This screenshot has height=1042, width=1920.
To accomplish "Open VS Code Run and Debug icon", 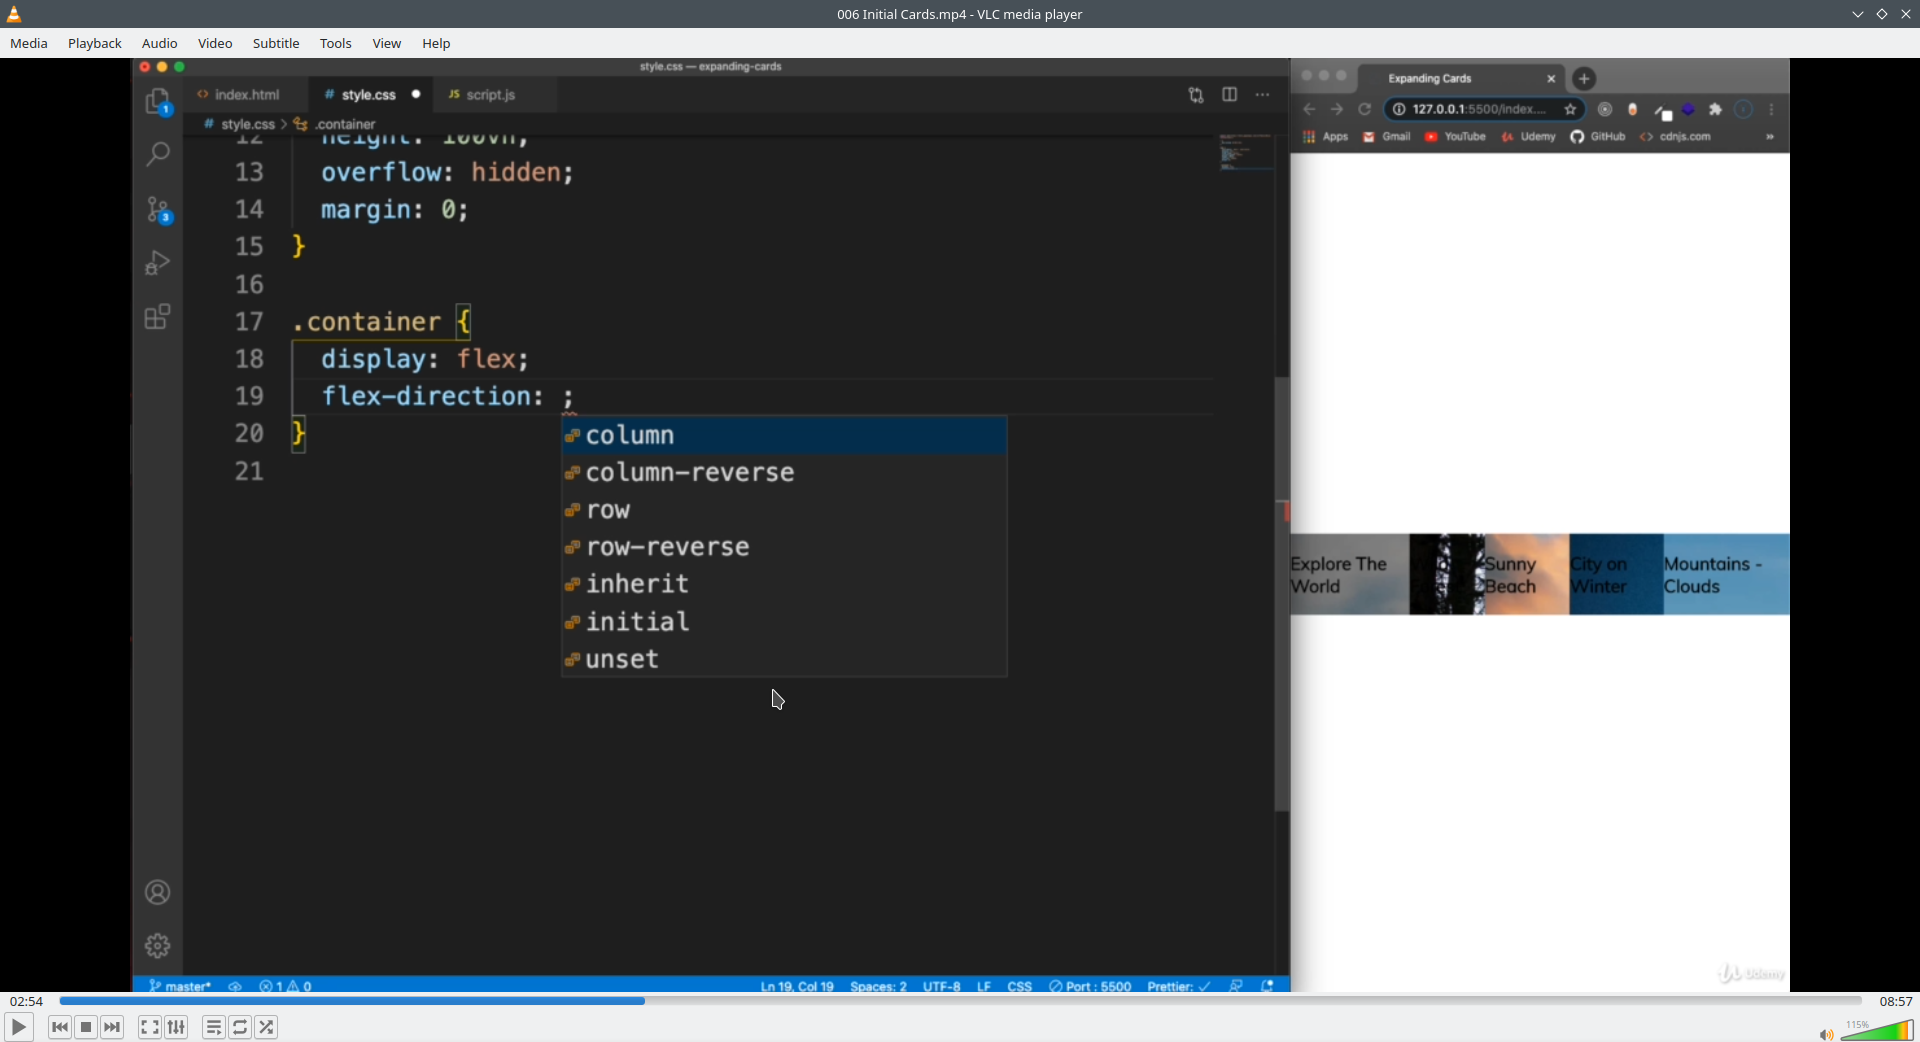I will click(x=158, y=263).
